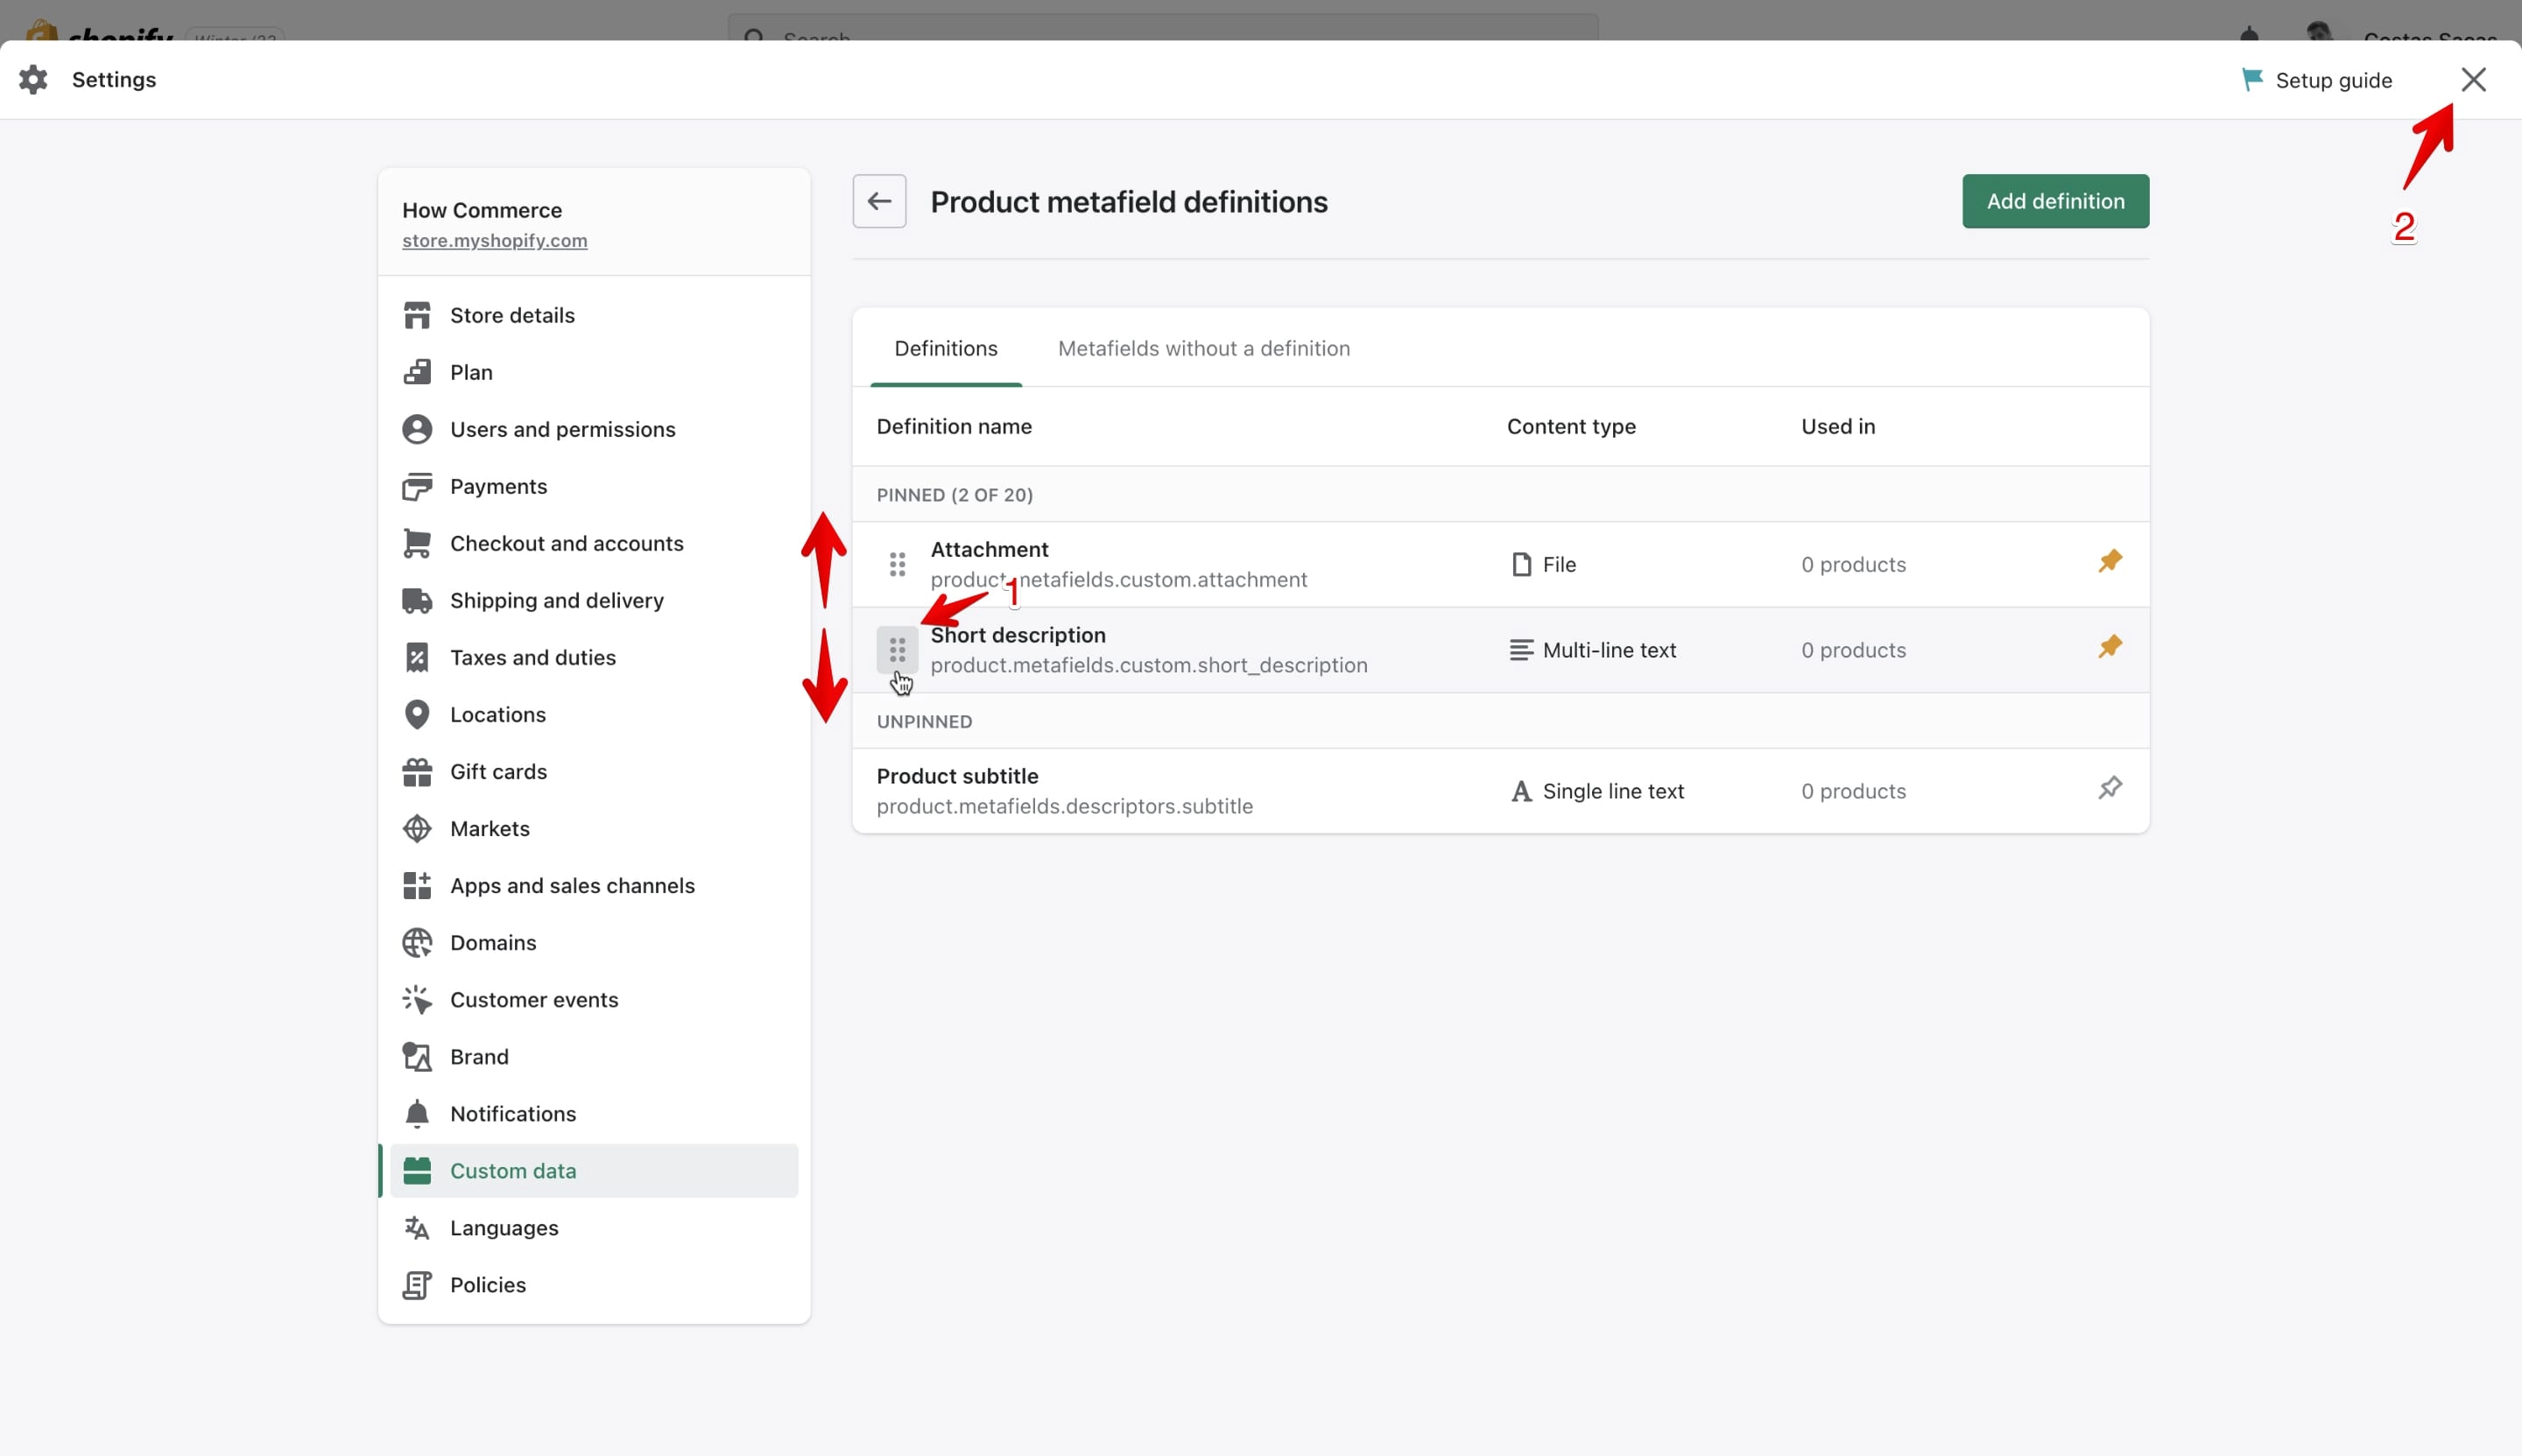Click the background search field
The width and height of the screenshot is (2522, 1456).
pos(1163,28)
